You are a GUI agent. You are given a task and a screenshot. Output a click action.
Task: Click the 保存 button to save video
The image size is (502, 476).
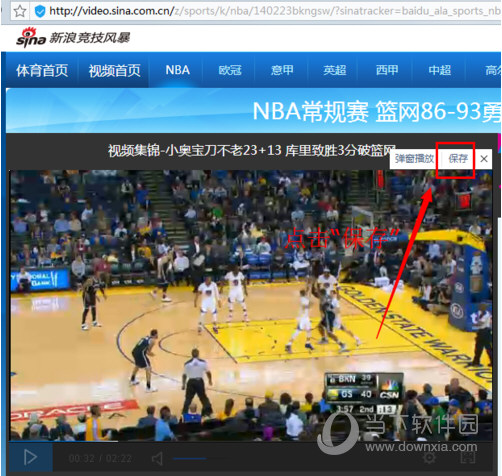click(x=458, y=159)
